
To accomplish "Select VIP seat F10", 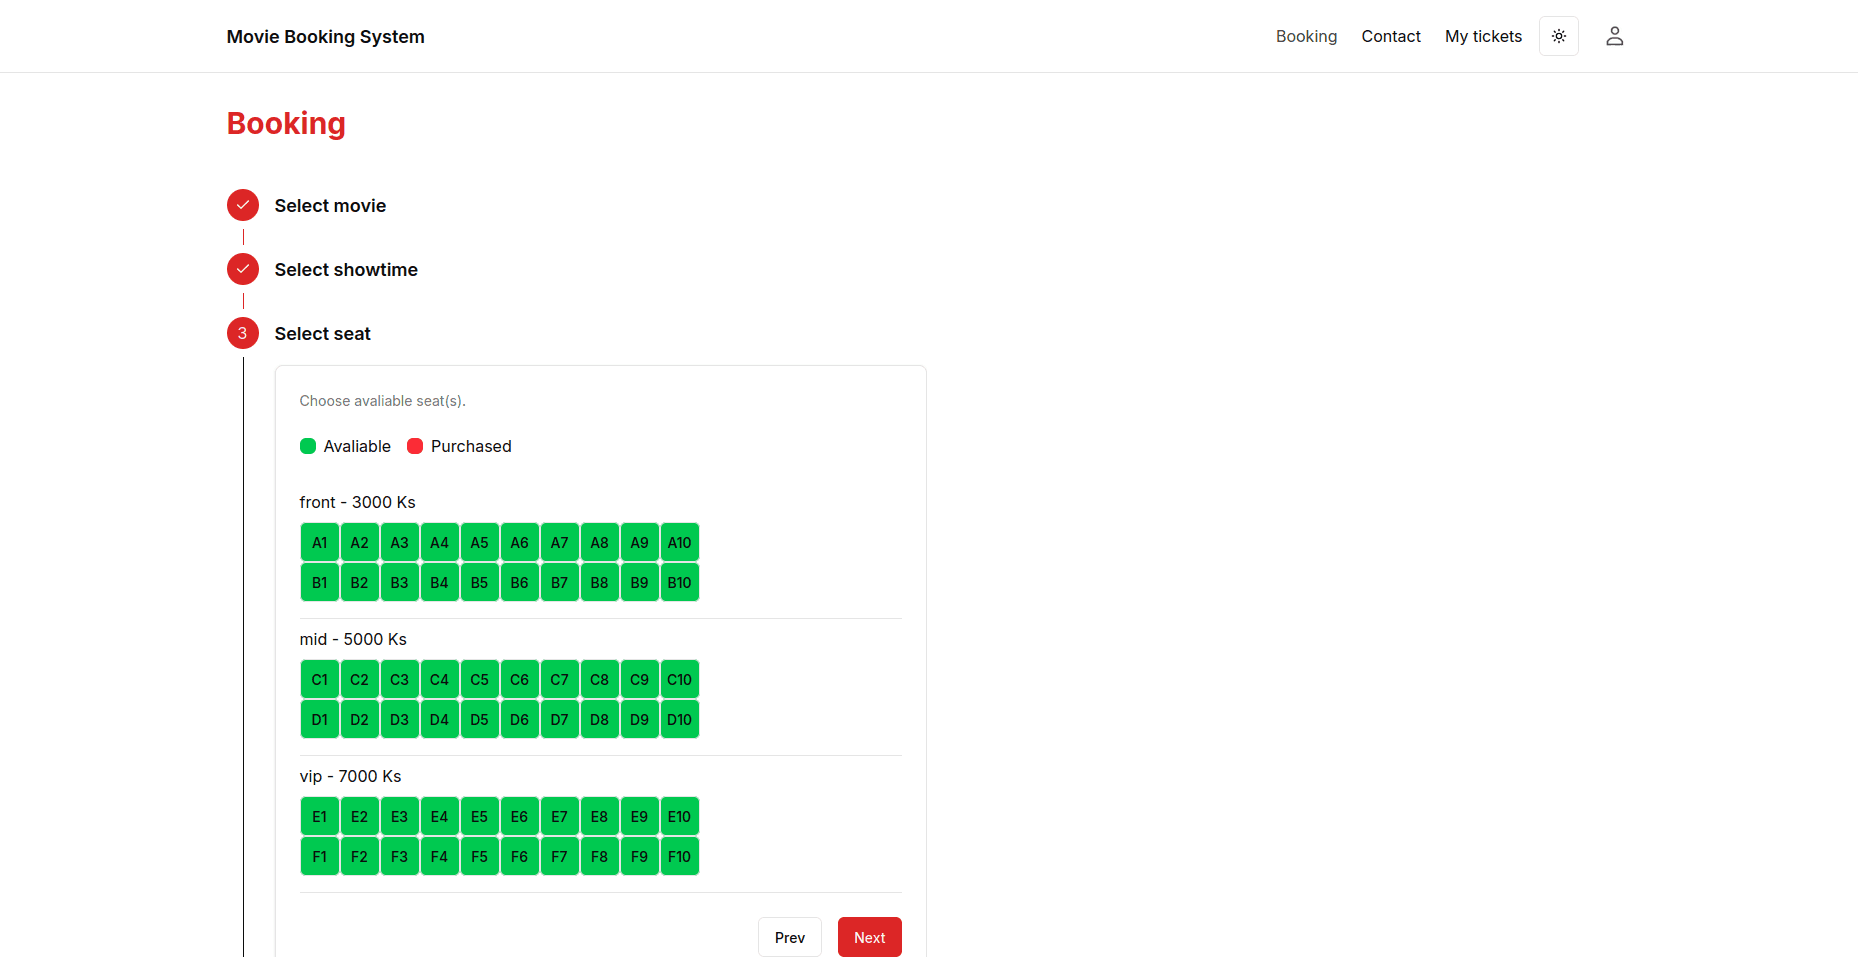I will [680, 856].
